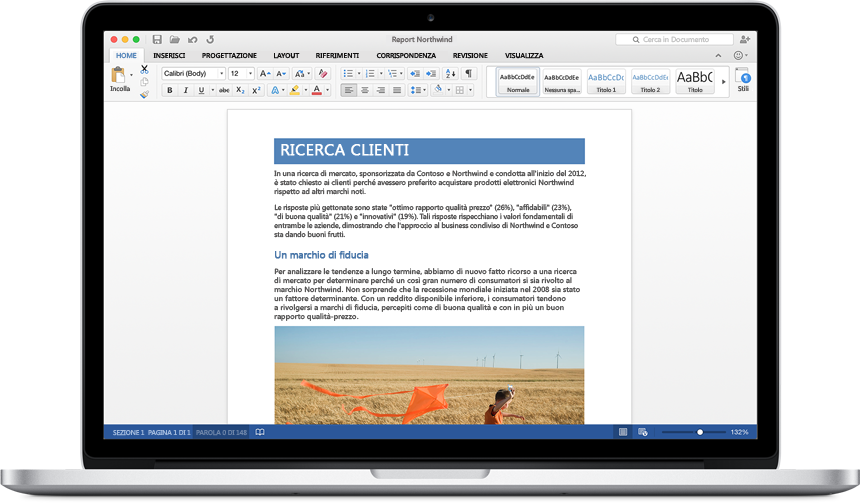Click the Save floppy disk icon

tap(157, 39)
